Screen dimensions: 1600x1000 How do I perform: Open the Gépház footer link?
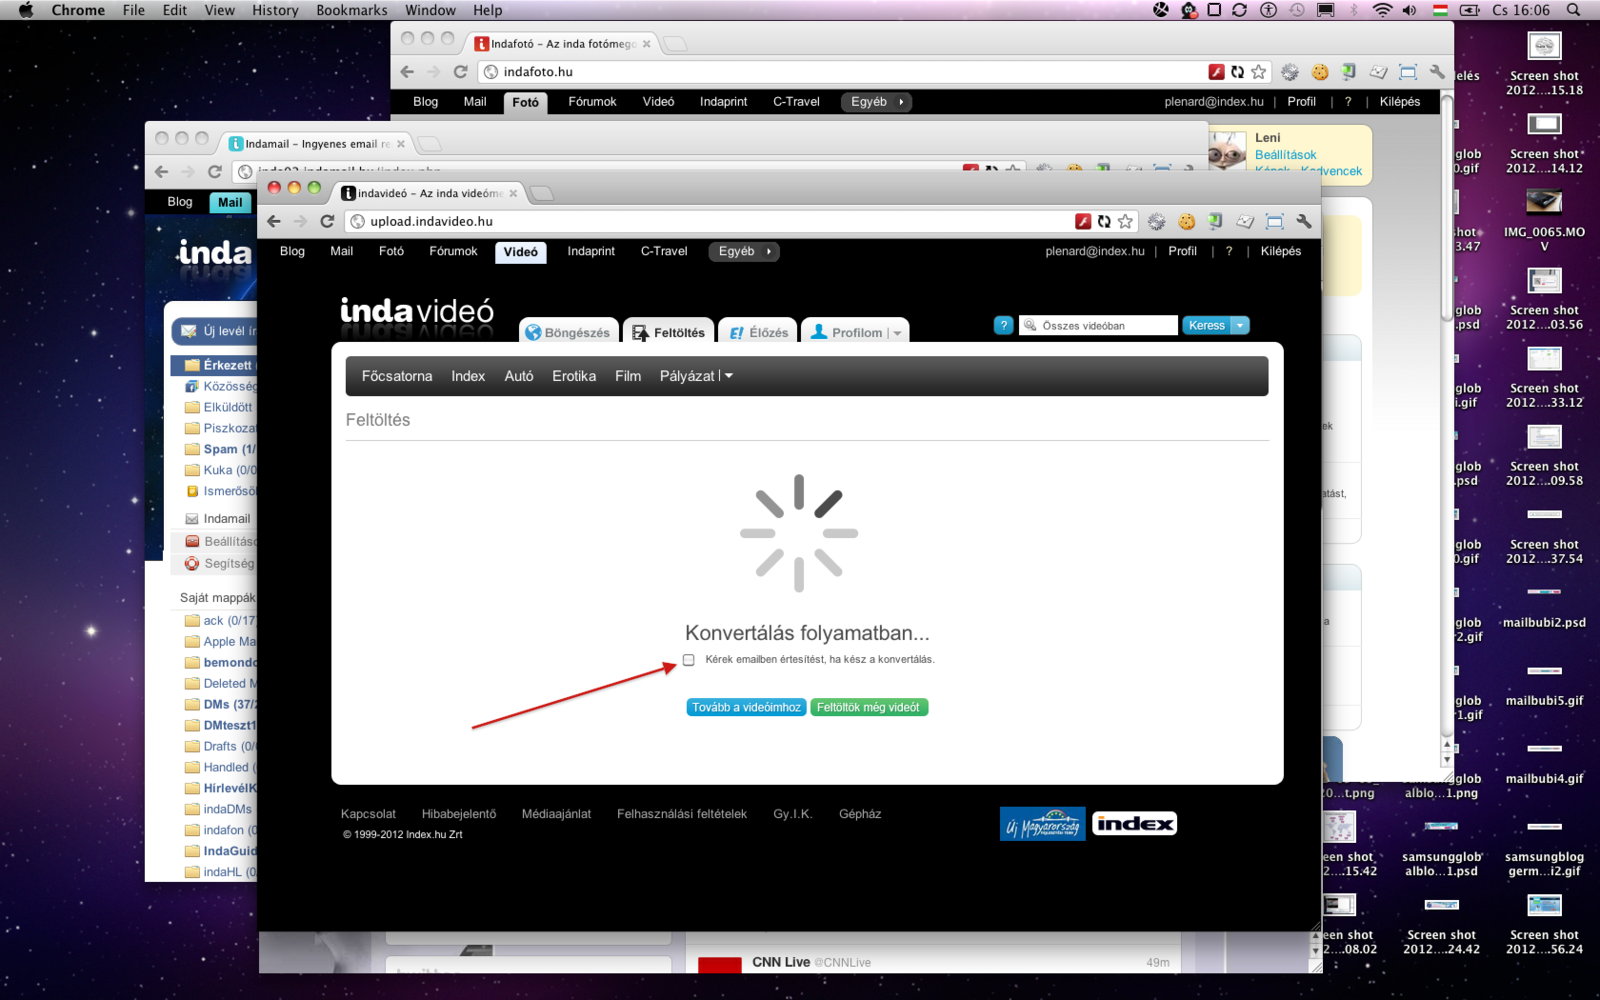pos(860,814)
